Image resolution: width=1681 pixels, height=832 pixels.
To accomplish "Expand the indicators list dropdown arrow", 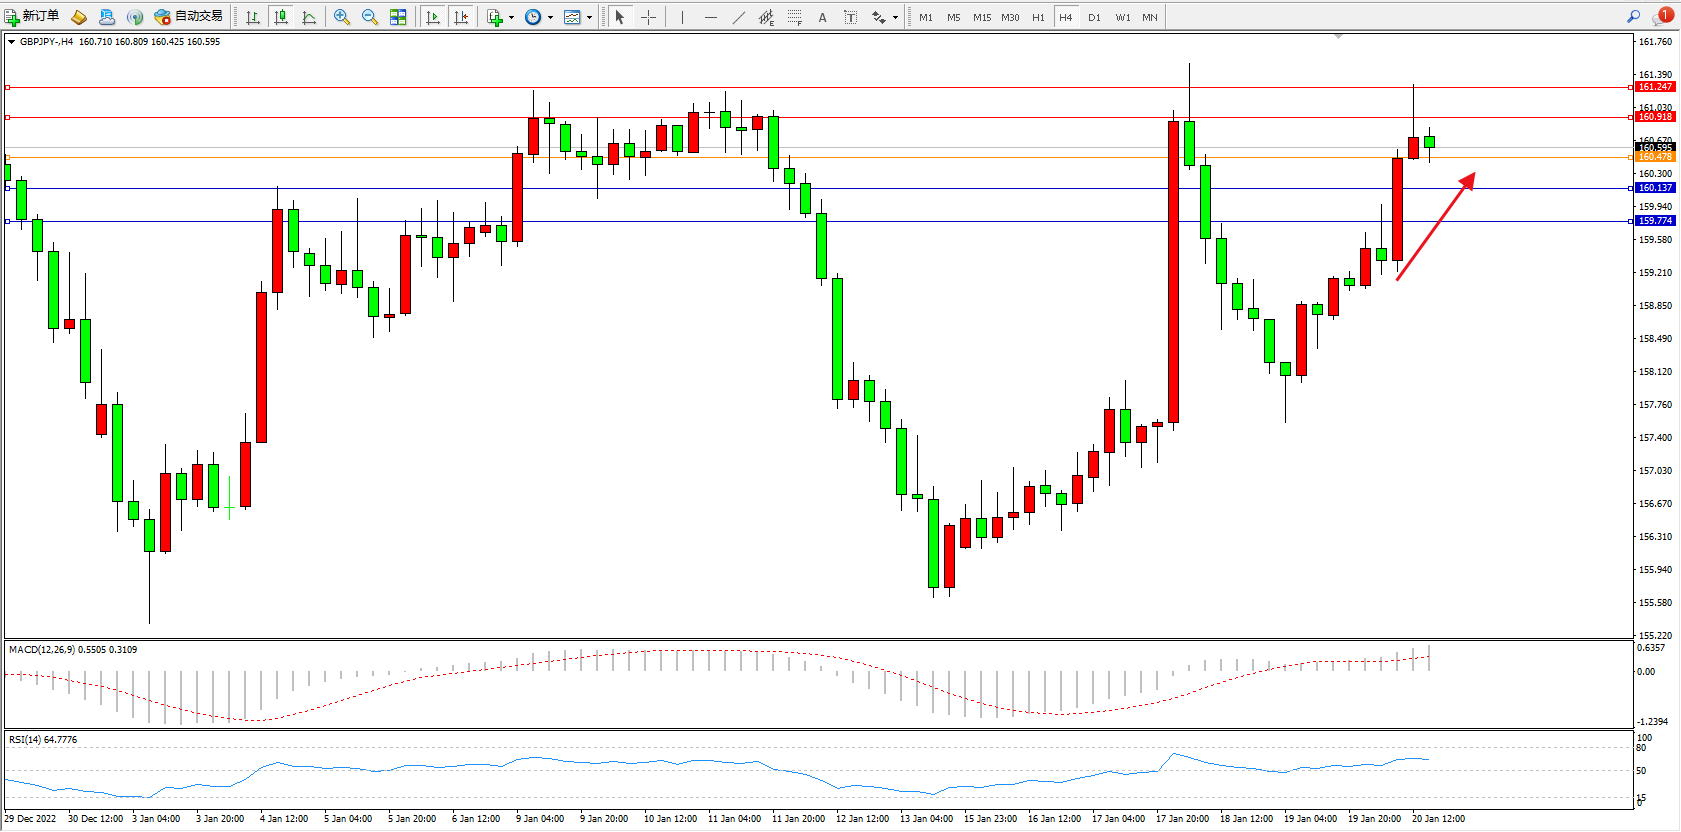I will (511, 17).
